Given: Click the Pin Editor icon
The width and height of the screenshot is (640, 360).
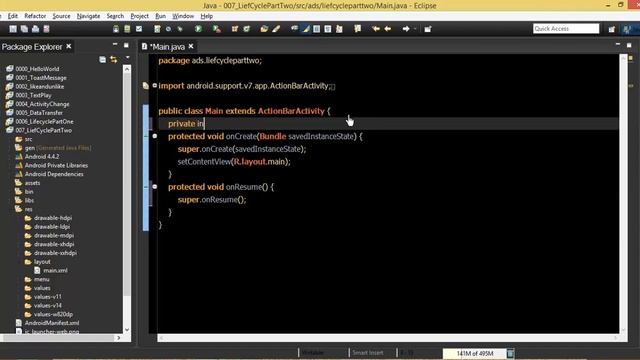Looking at the screenshot, I should tap(428, 29).
